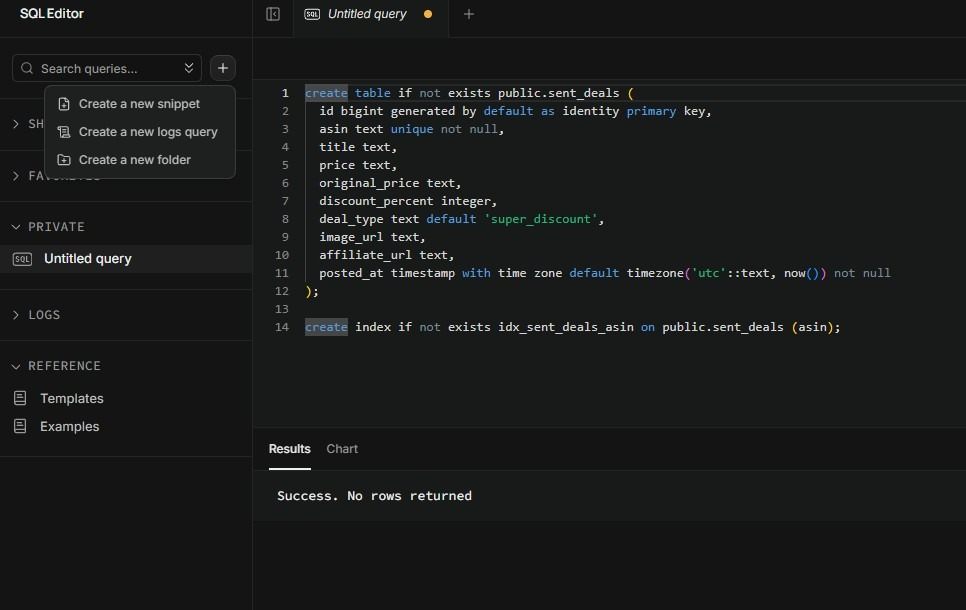Image resolution: width=966 pixels, height=610 pixels.
Task: Click 'original_price text' on line 6
Action: (387, 183)
